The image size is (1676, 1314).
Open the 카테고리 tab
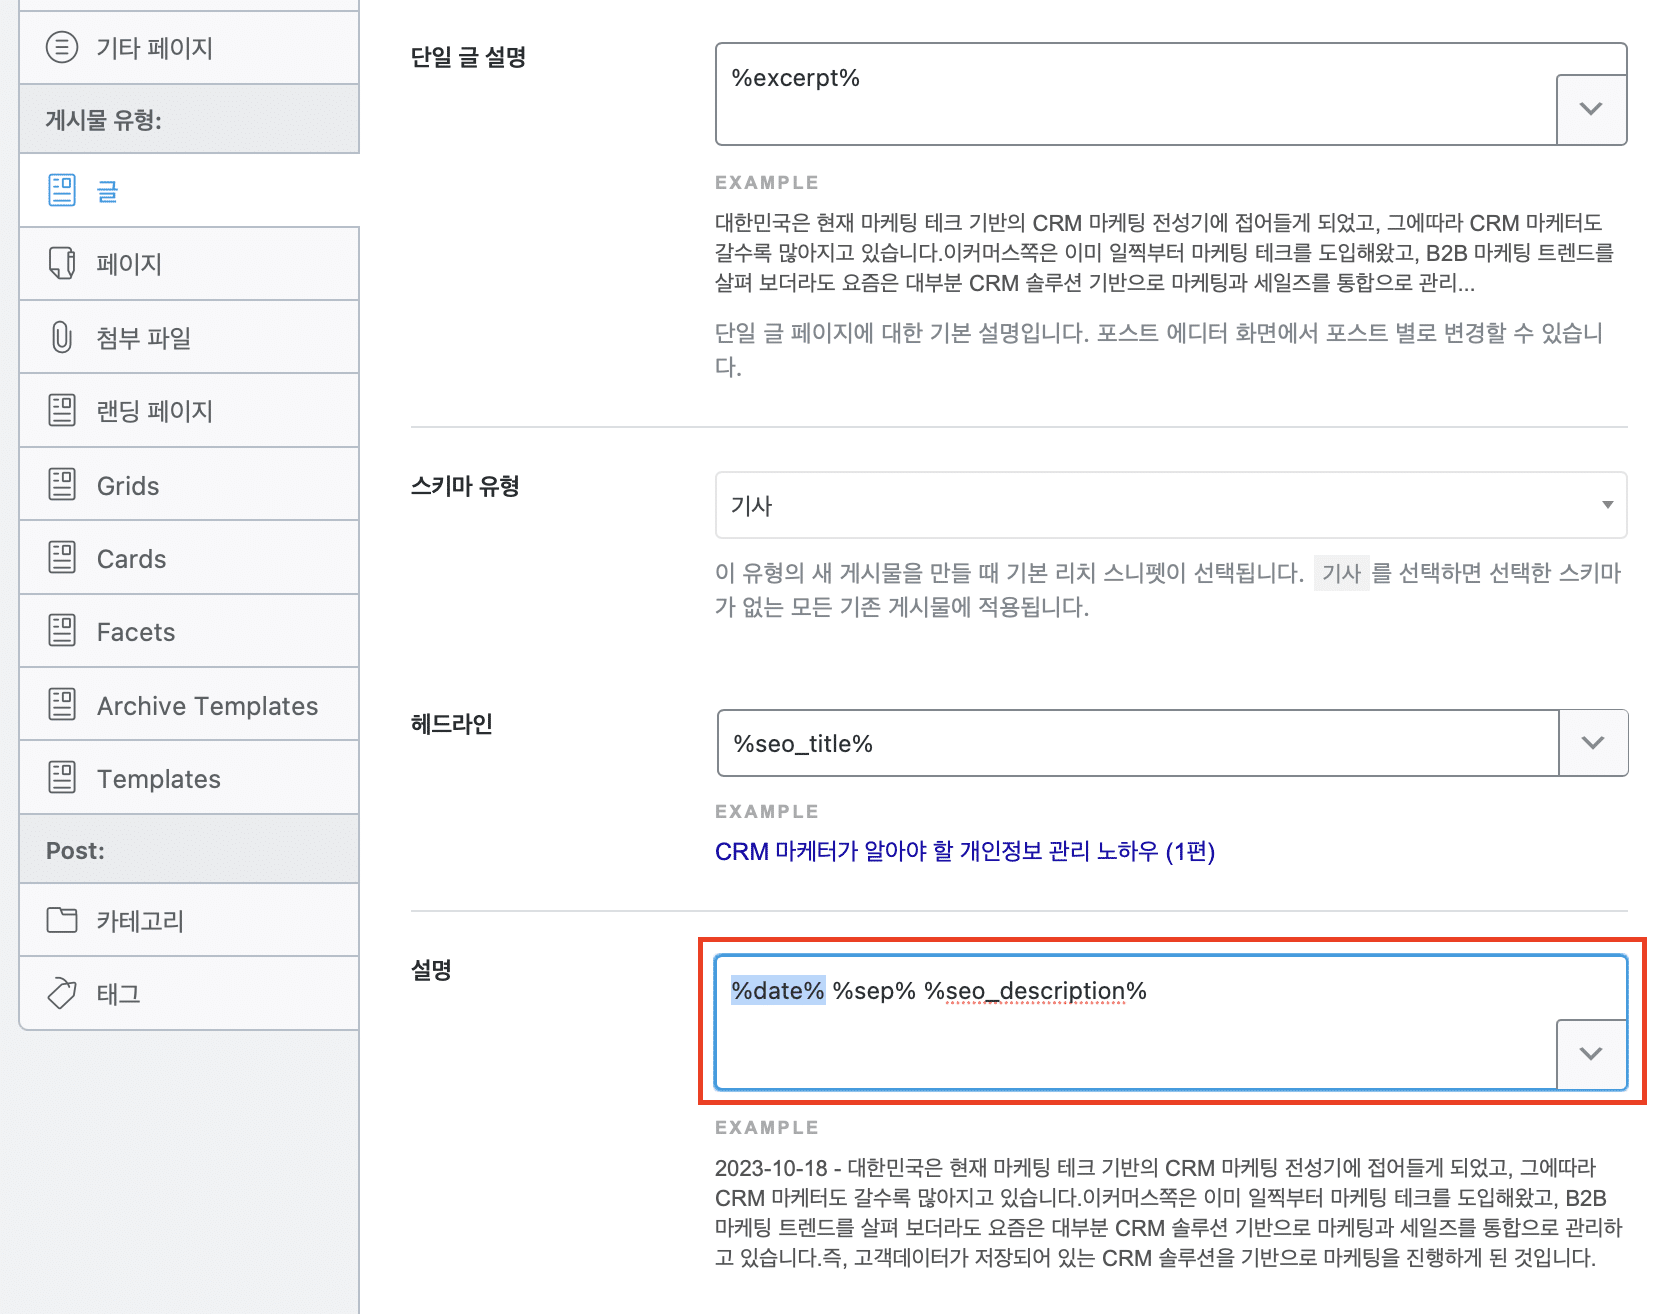pos(189,920)
